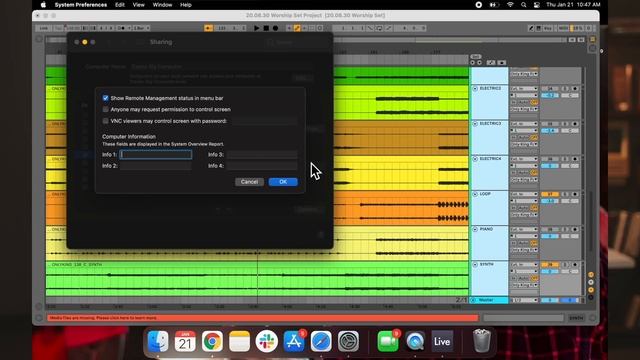Click the Set locator button
This screenshot has width=640, height=360.
point(476,57)
